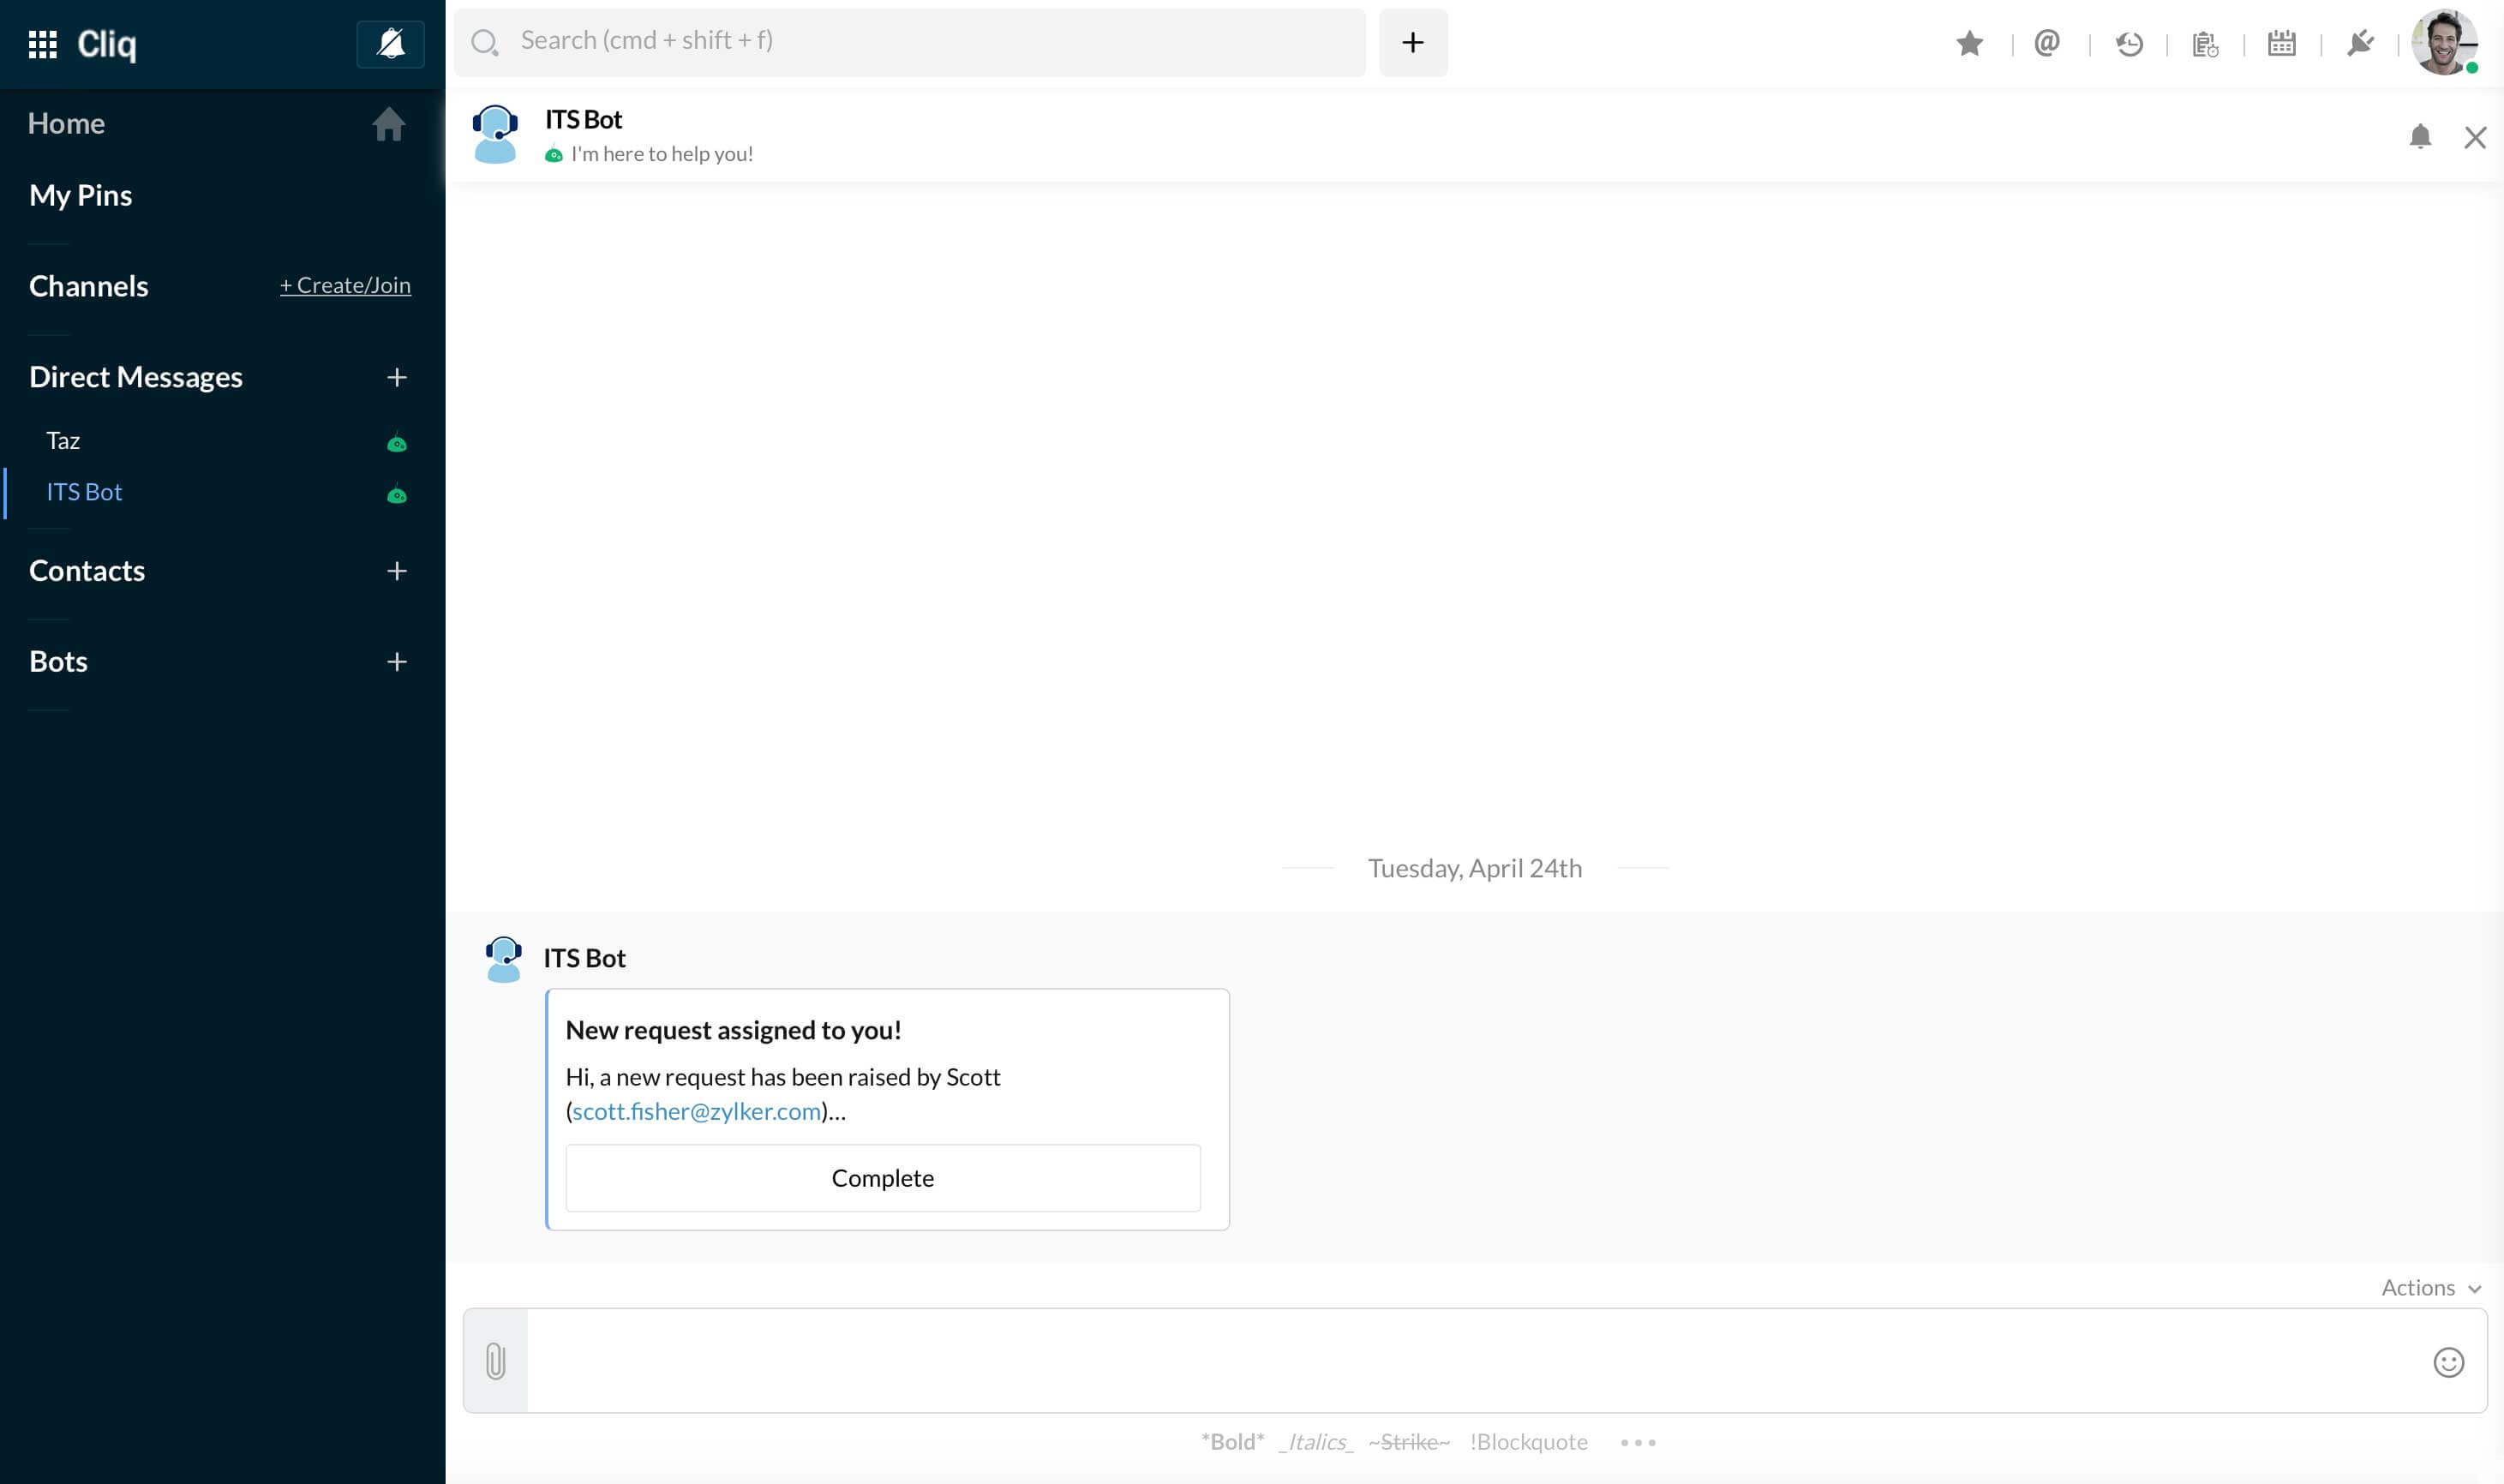Attach a file with paperclip icon
The image size is (2504, 1484).
click(496, 1361)
